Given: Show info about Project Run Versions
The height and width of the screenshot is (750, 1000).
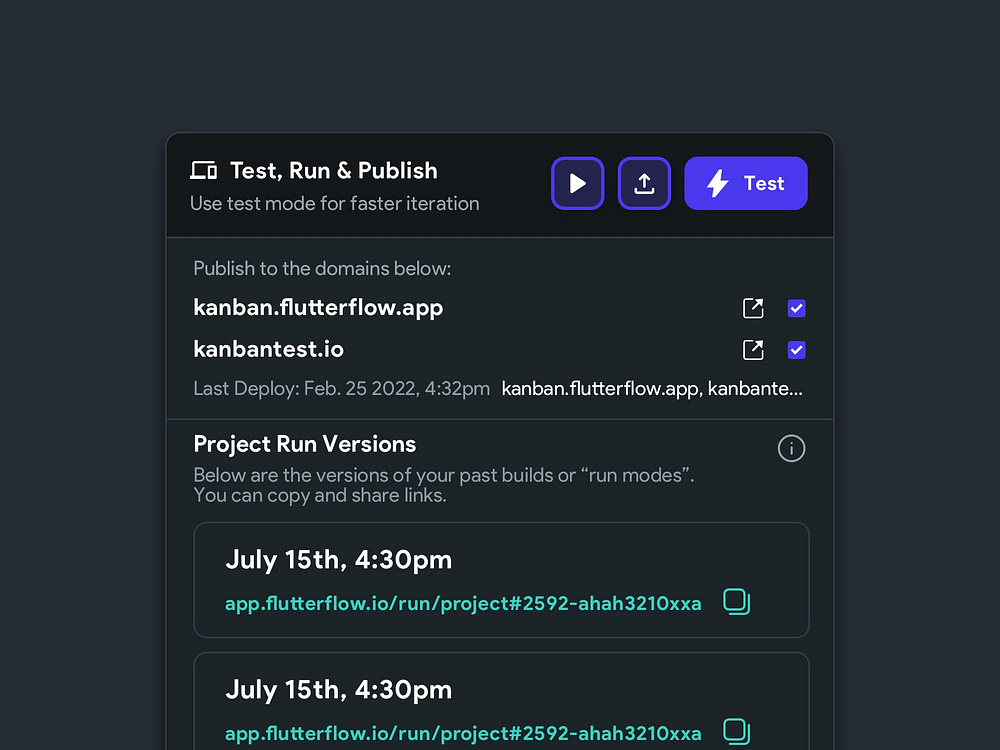Looking at the screenshot, I should click(791, 448).
